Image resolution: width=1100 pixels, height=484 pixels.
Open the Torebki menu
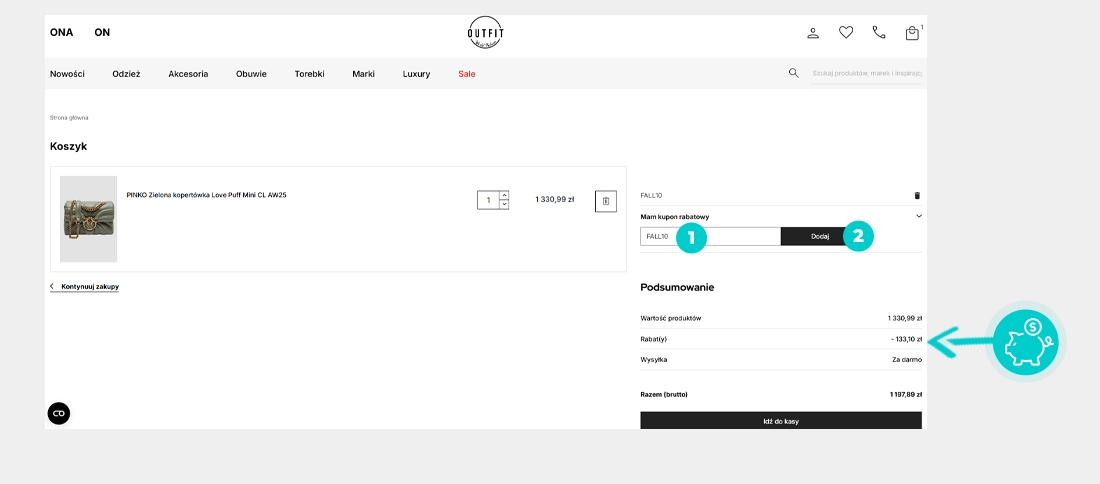pos(309,74)
